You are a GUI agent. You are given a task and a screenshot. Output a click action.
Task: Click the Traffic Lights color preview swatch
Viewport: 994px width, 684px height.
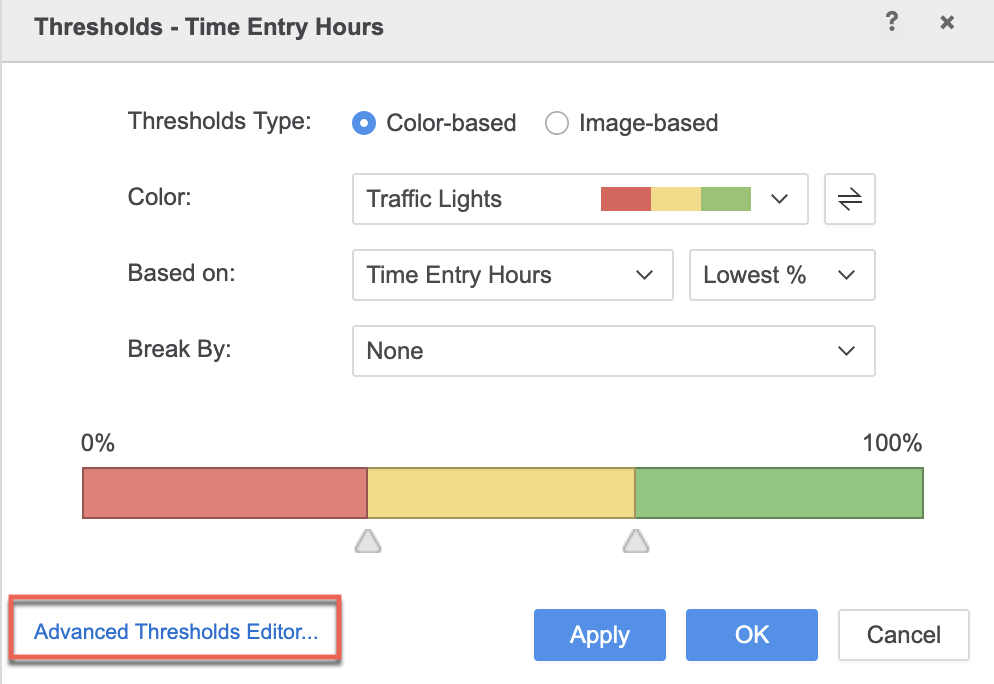pos(675,199)
